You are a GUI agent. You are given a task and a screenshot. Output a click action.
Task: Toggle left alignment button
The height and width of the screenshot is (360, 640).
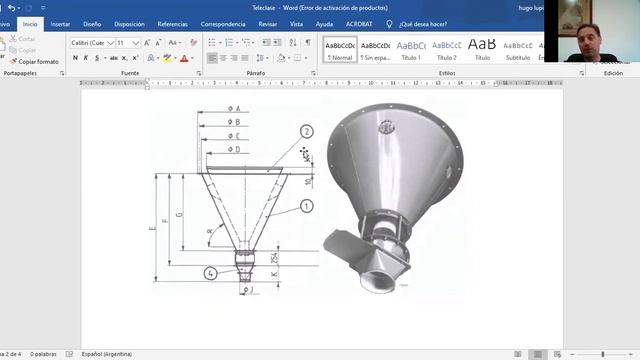pyautogui.click(x=212, y=58)
